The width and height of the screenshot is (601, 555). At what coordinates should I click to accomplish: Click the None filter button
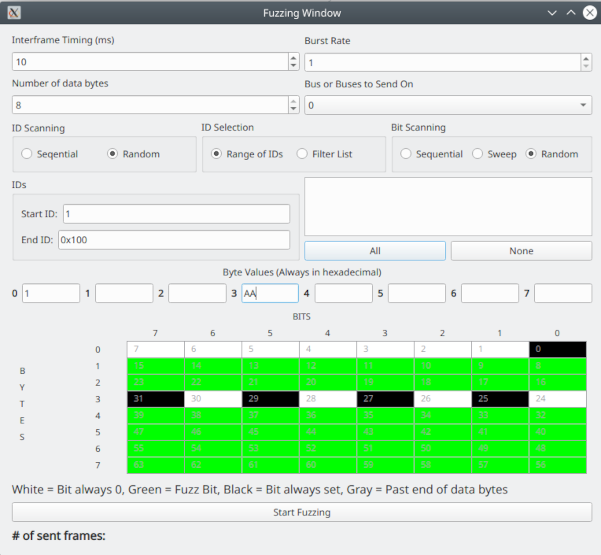[x=521, y=251]
